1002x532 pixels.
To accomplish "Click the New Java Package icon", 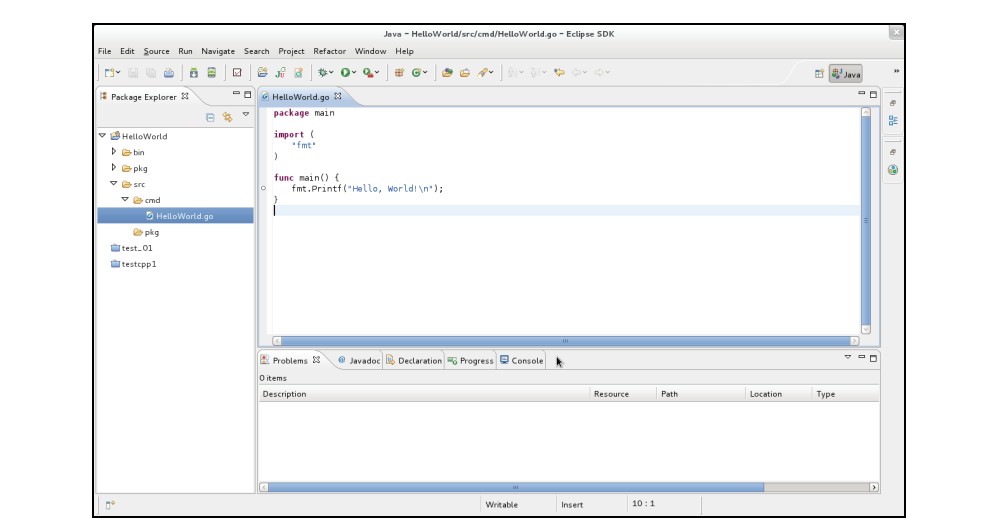I will [x=399, y=73].
